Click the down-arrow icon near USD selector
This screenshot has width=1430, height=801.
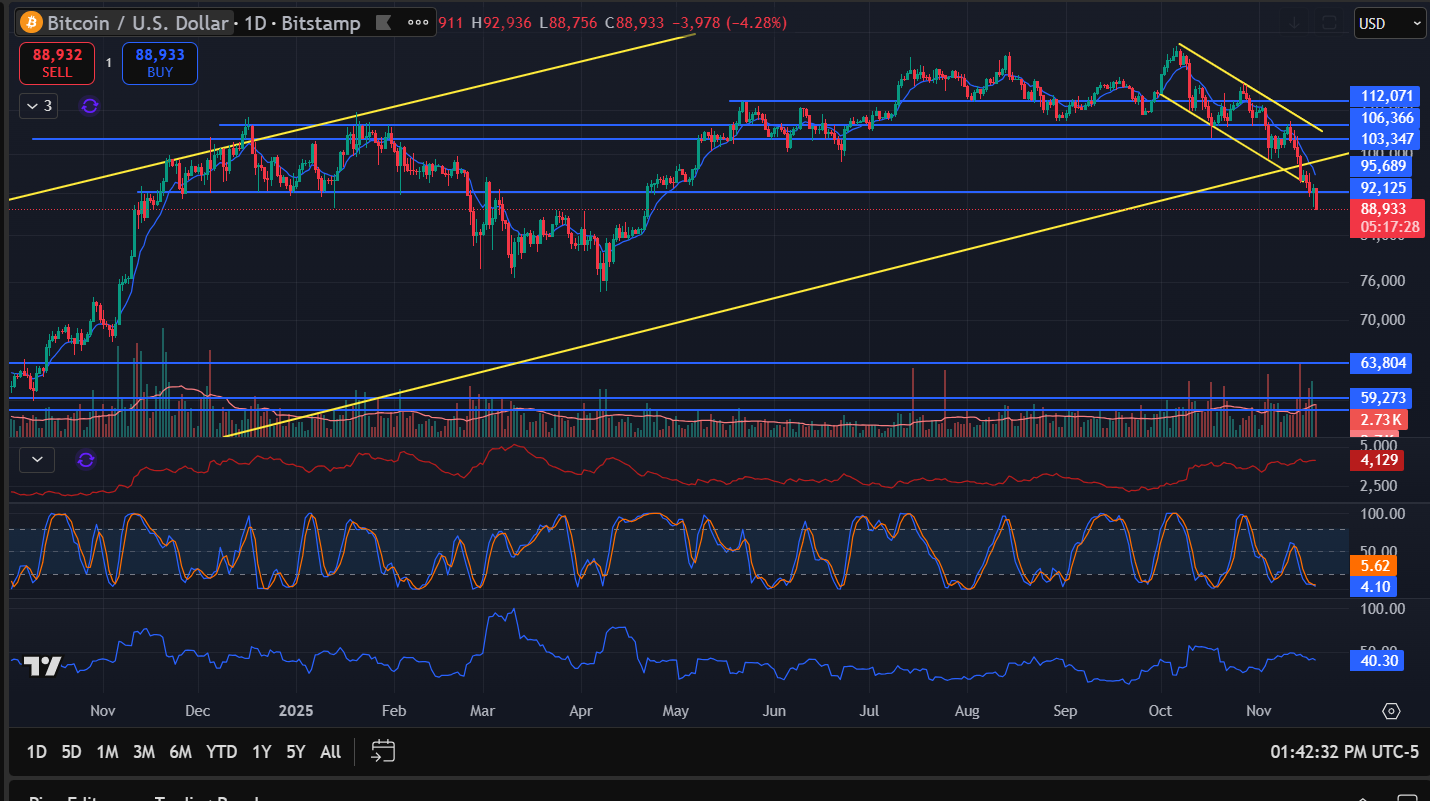[1295, 23]
